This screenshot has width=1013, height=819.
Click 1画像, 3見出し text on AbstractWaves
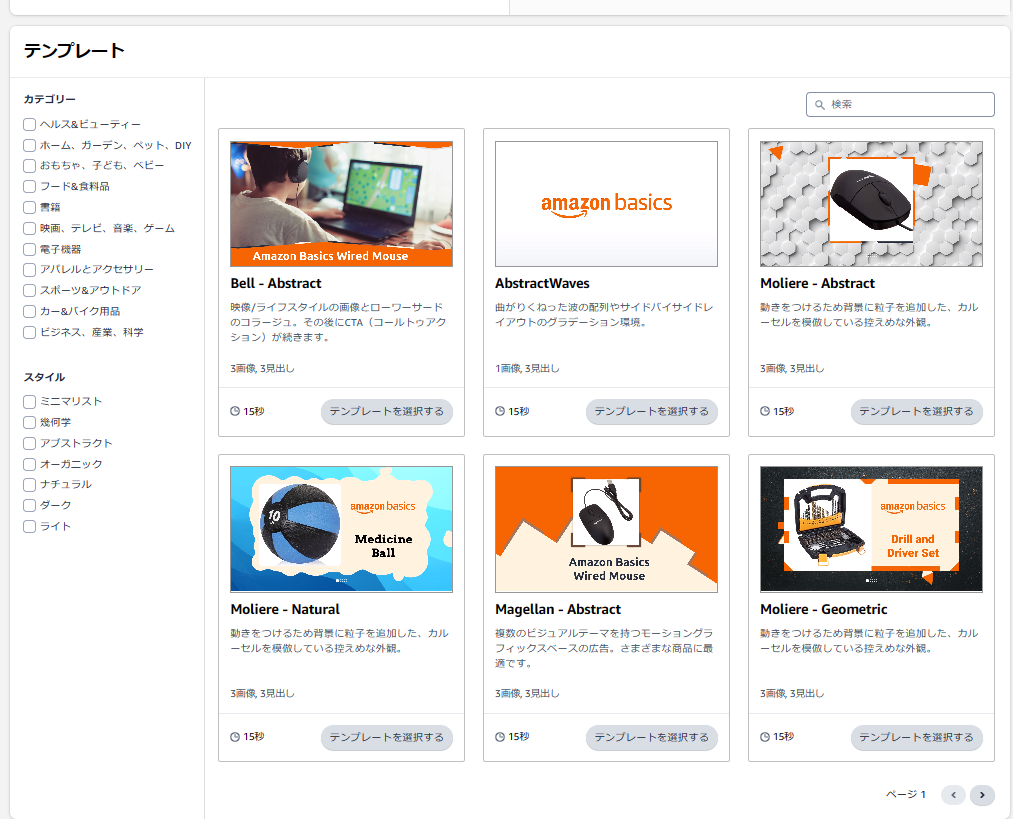coord(527,369)
